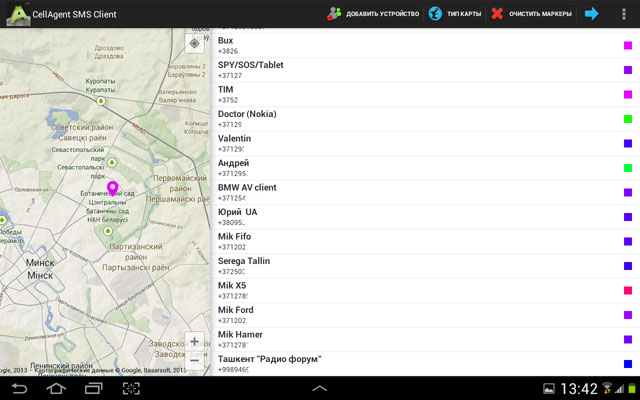Tap the blue color swatch for Valentin
The height and width of the screenshot is (400, 640).
(x=628, y=143)
